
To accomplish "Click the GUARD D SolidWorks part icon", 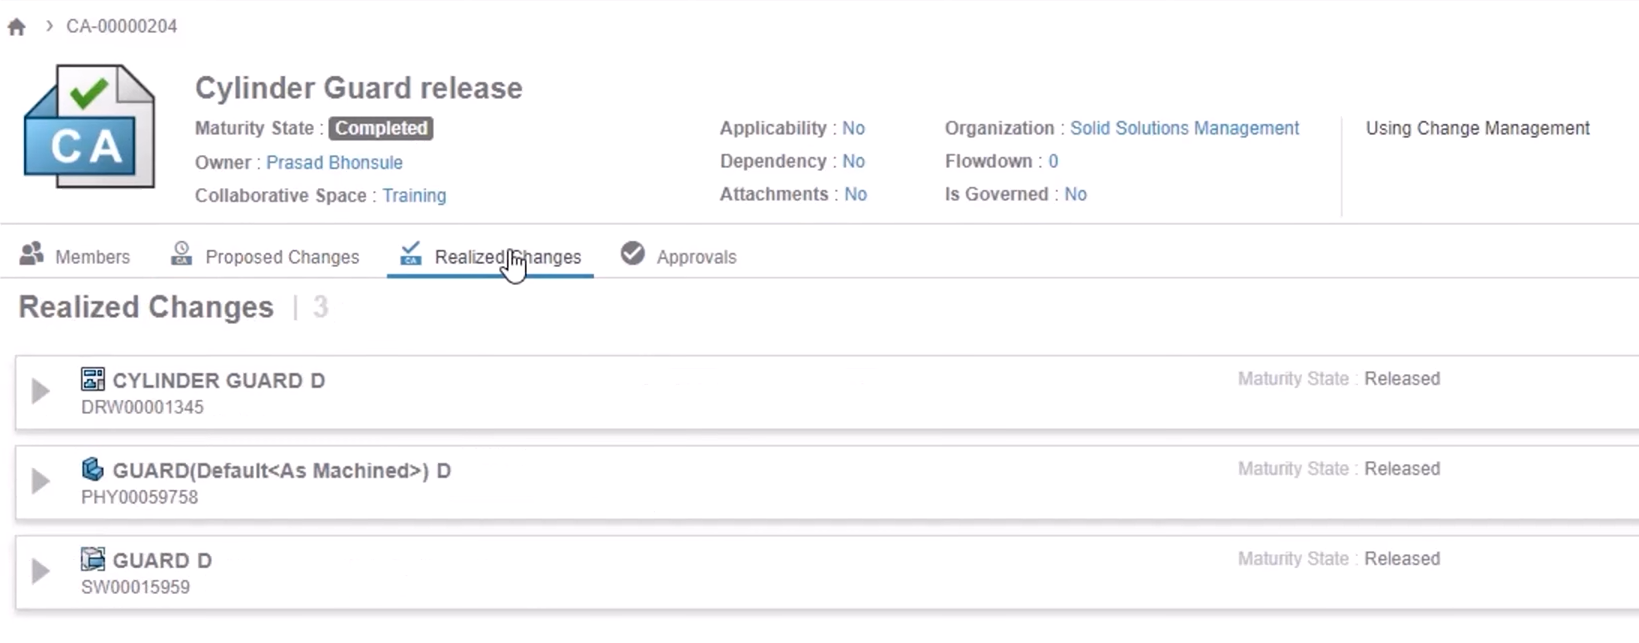I will [x=93, y=559].
